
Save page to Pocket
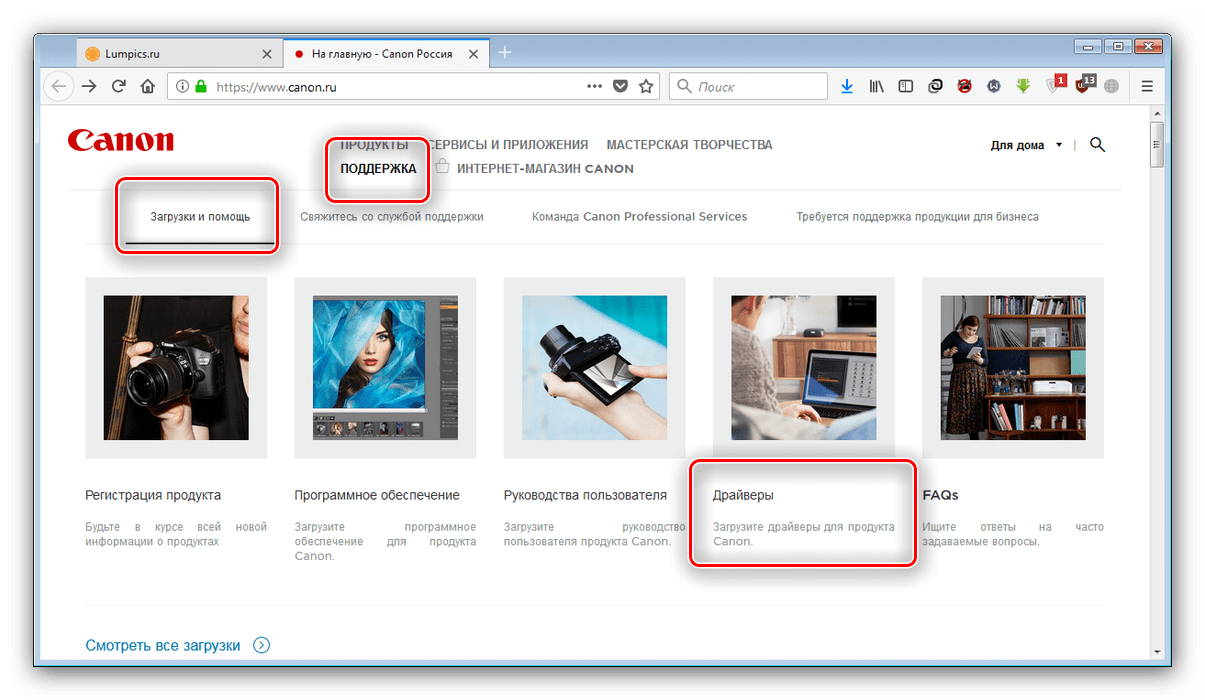[620, 87]
